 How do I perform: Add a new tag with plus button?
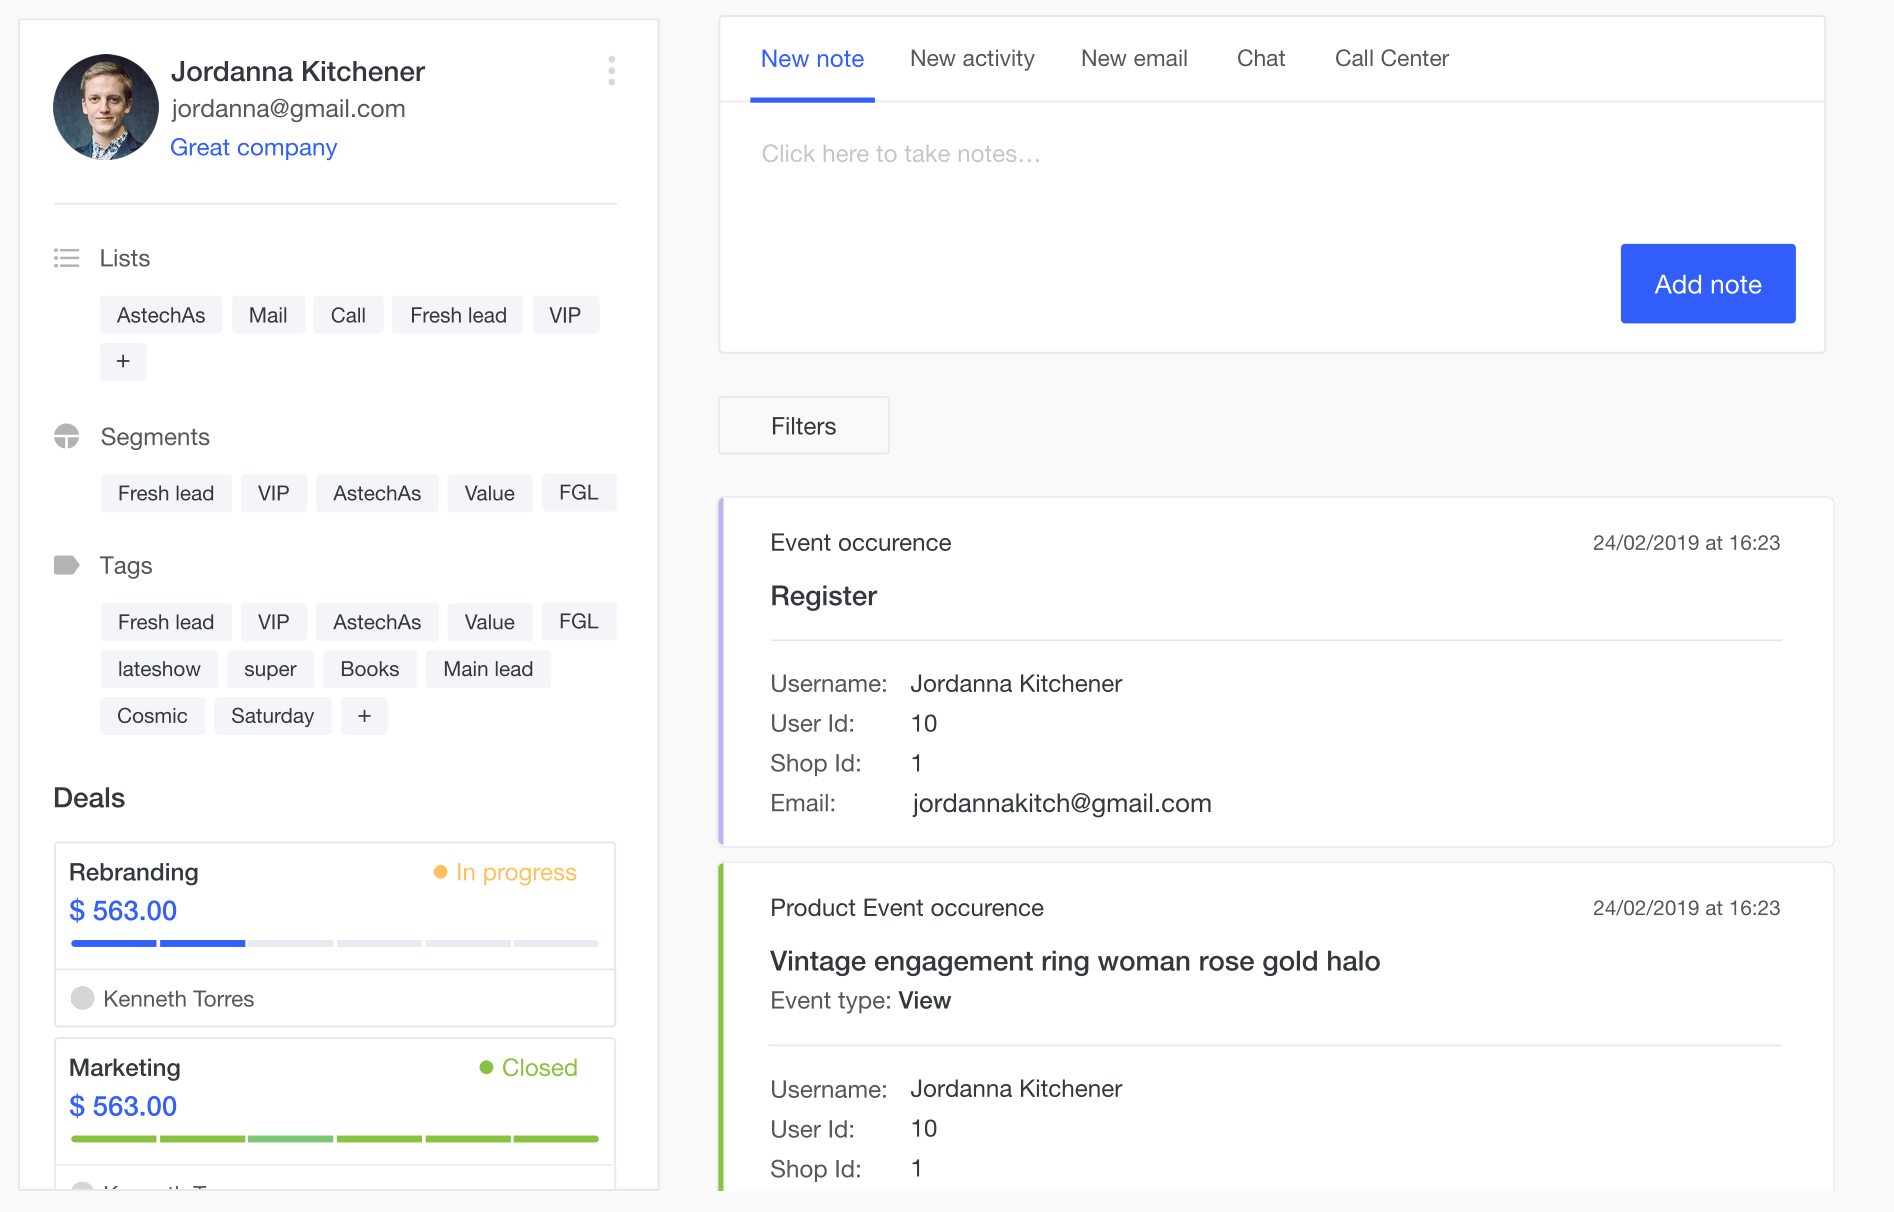pos(364,716)
